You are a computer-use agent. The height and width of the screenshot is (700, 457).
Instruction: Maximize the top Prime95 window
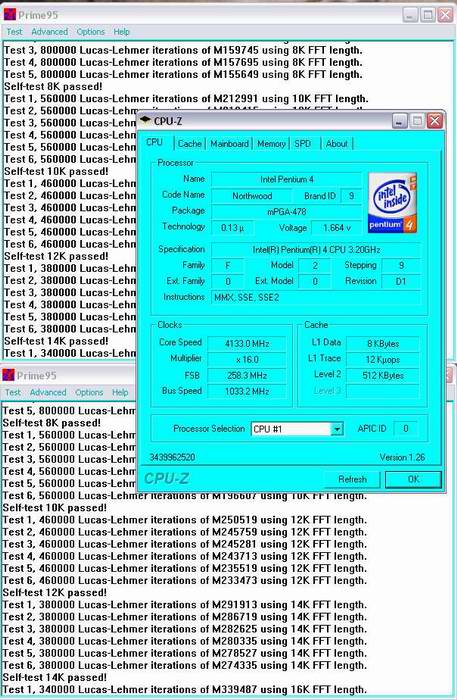coord(428,15)
